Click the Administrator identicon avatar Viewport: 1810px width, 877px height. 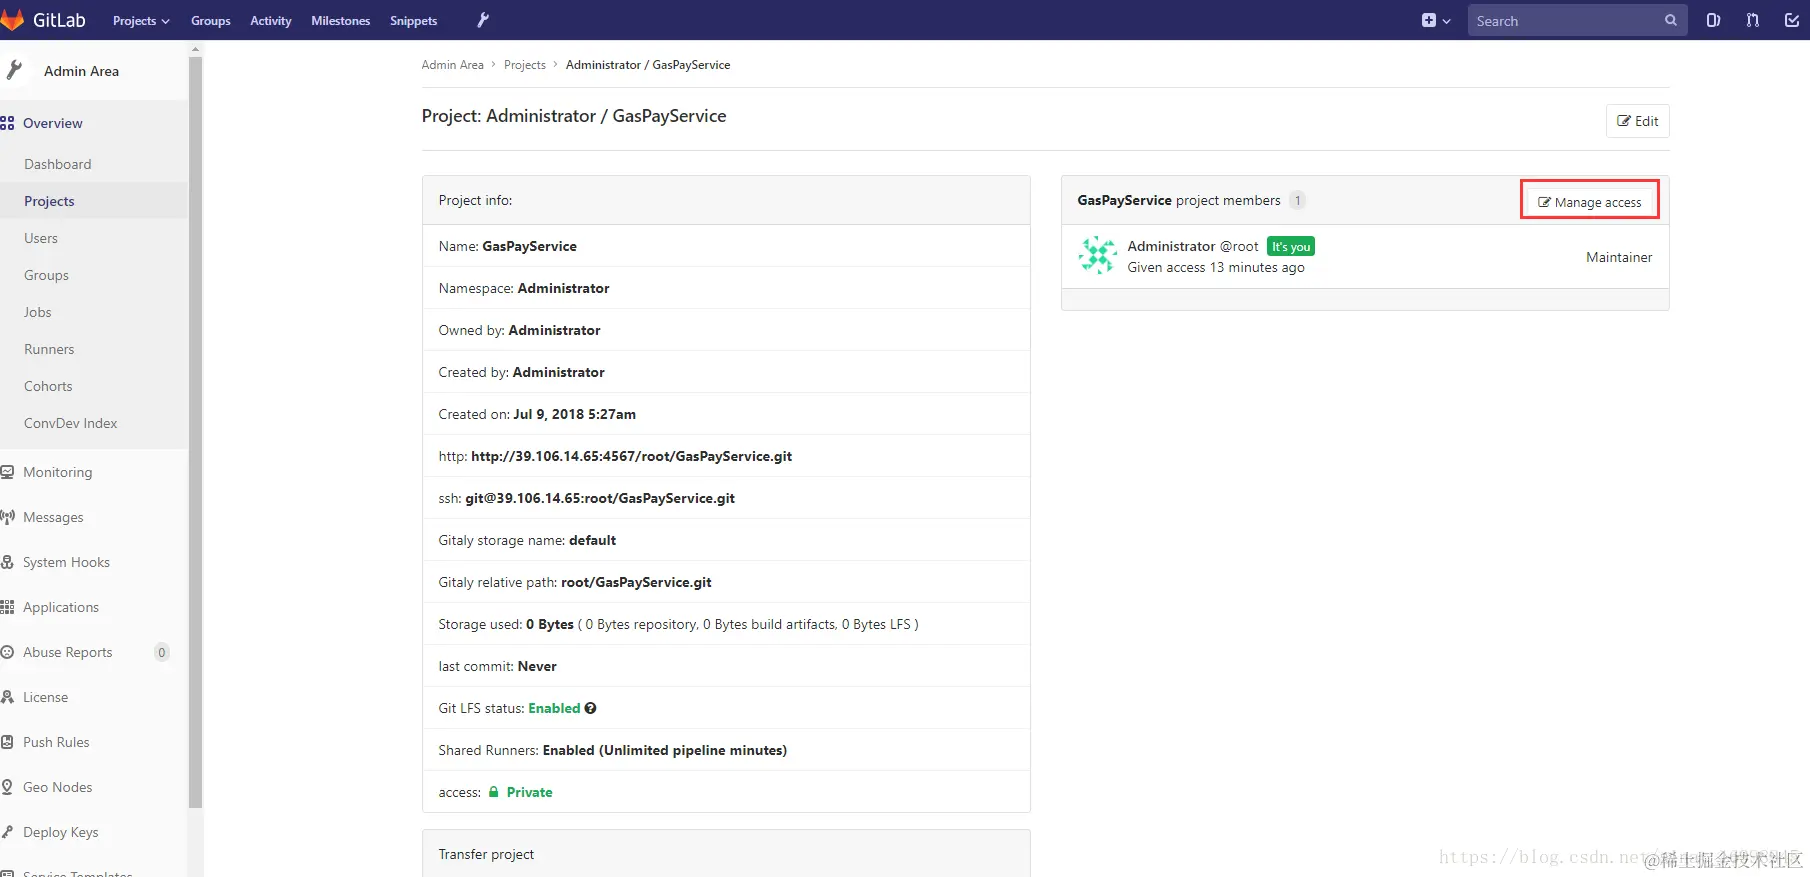click(1097, 256)
